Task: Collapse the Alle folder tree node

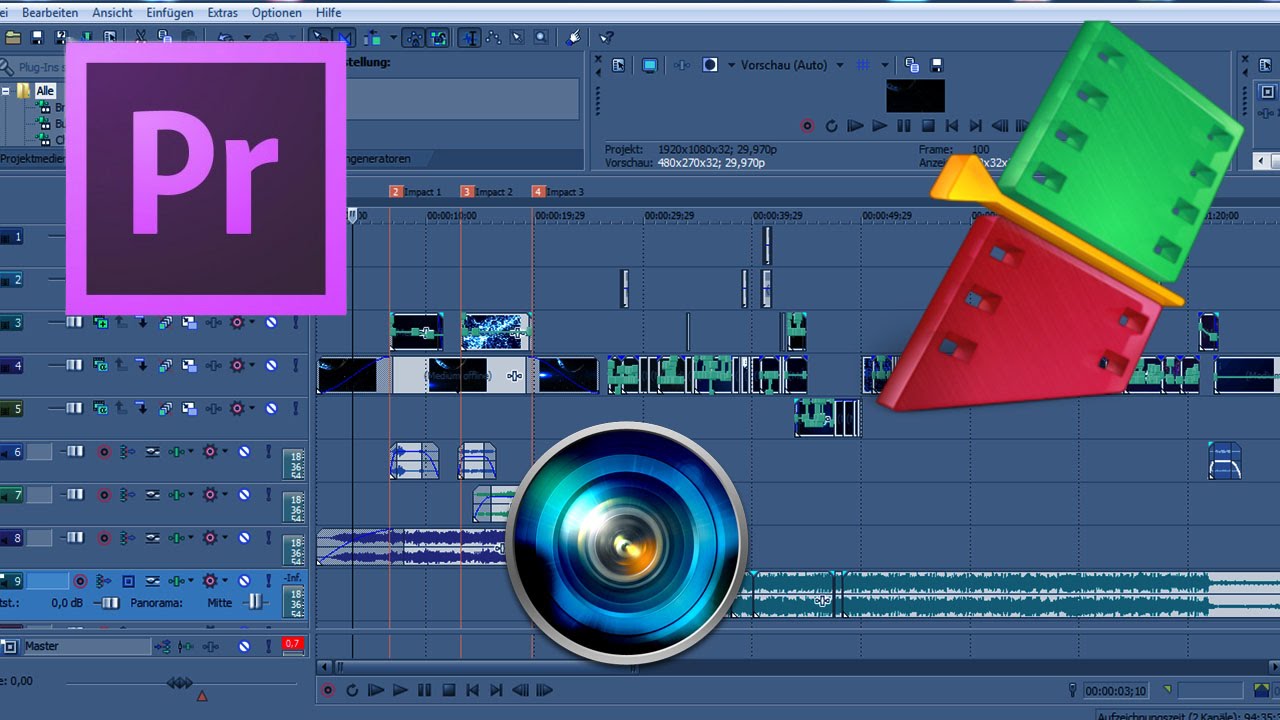Action: point(5,90)
